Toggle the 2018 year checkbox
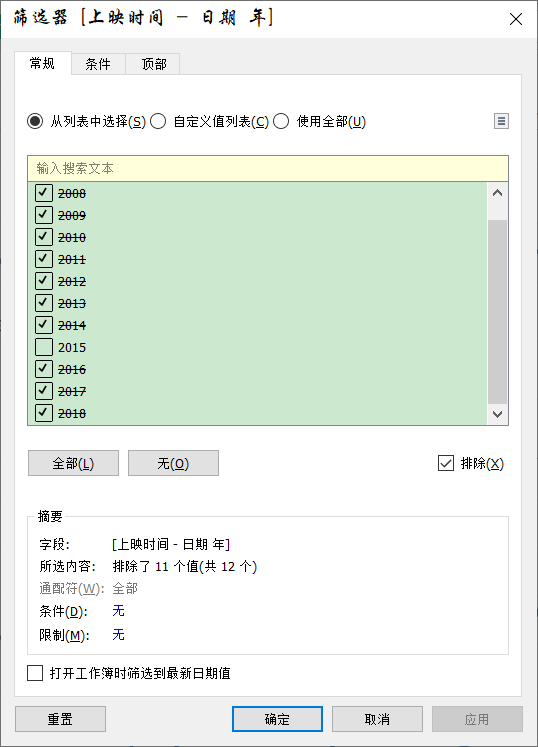This screenshot has height=747, width=538. [44, 413]
